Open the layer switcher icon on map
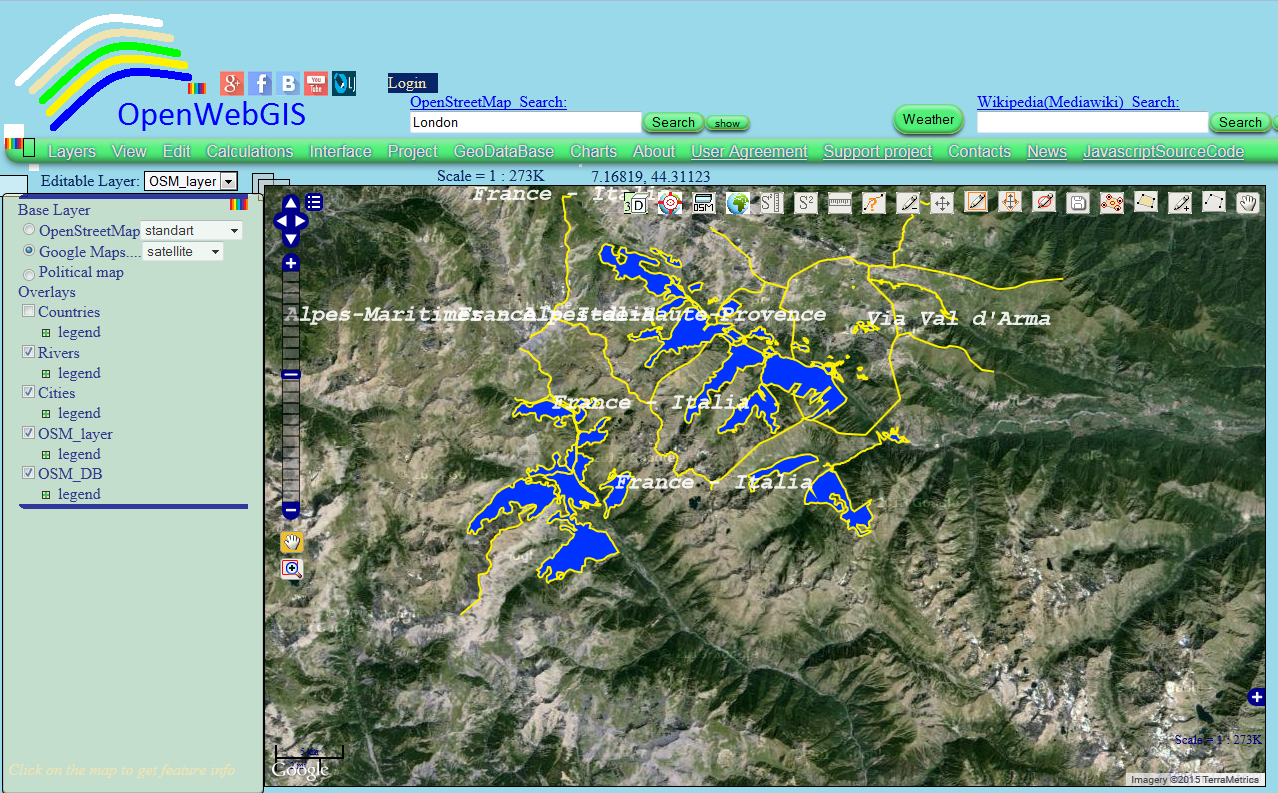 point(314,201)
